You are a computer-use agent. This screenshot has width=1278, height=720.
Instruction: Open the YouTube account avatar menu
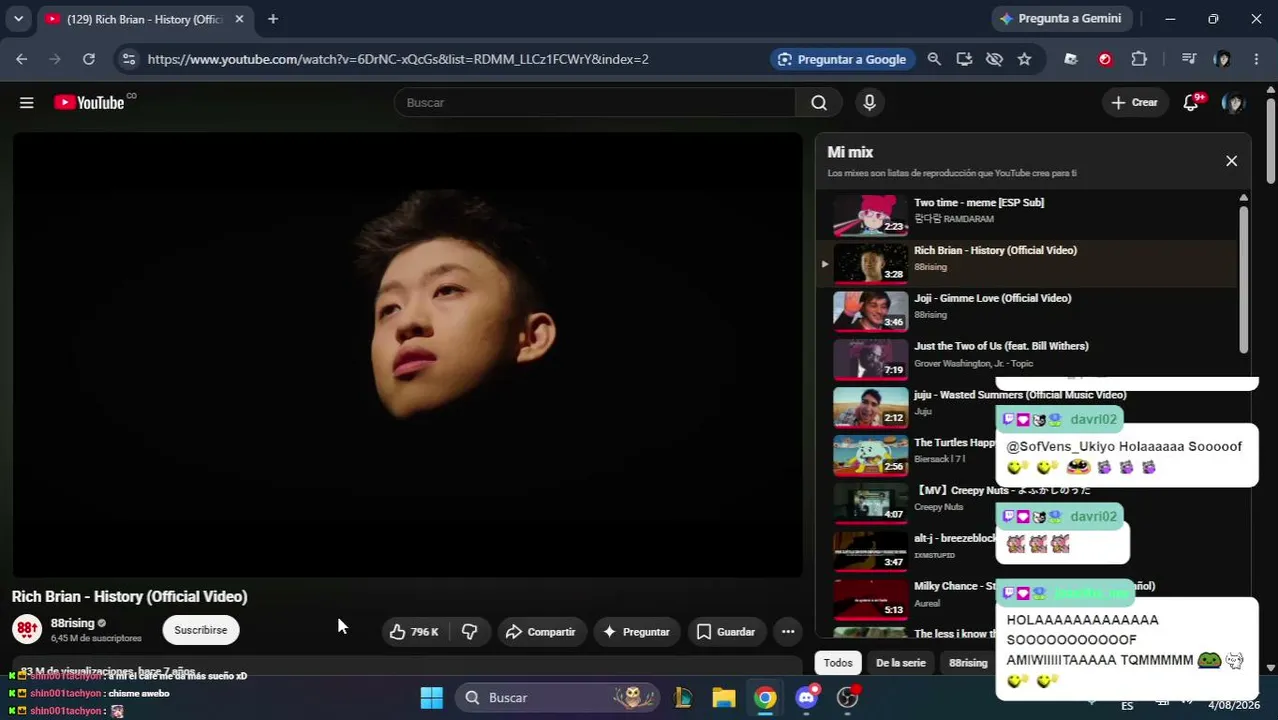point(1234,102)
